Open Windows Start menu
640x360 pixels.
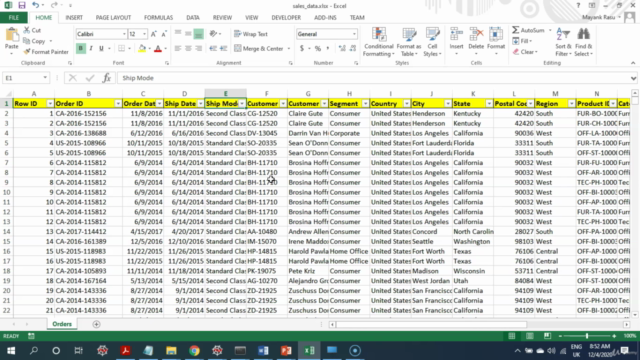[11, 350]
